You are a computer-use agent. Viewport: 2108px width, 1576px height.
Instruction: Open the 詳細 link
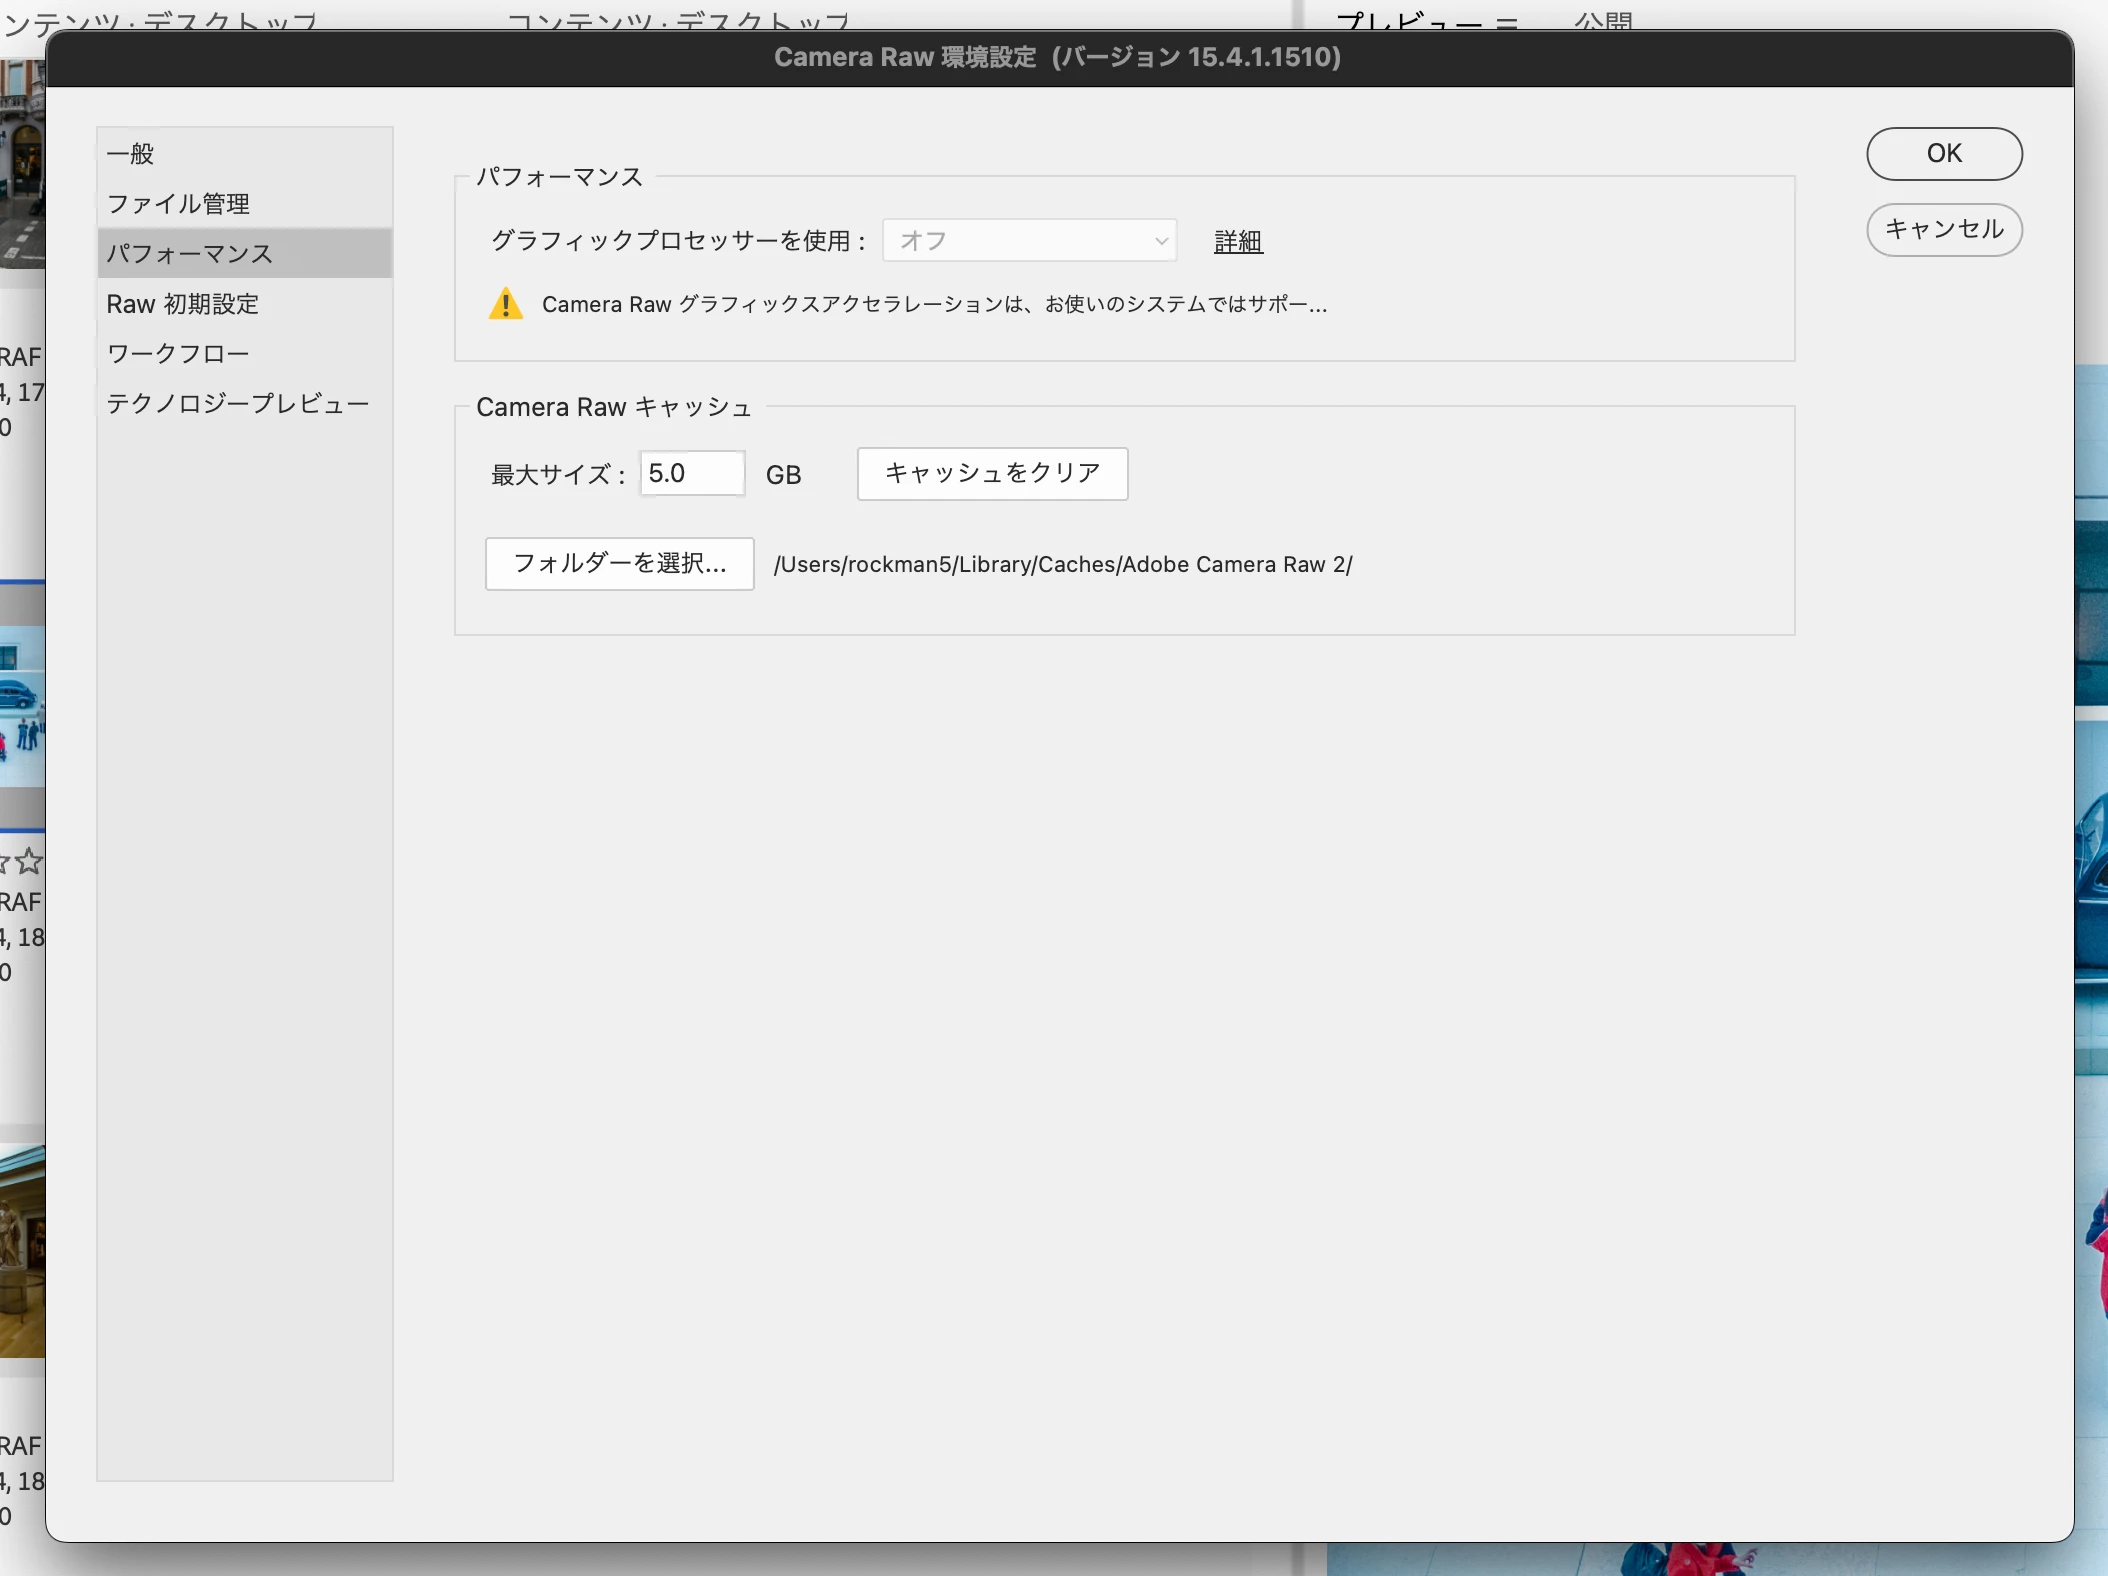1238,242
